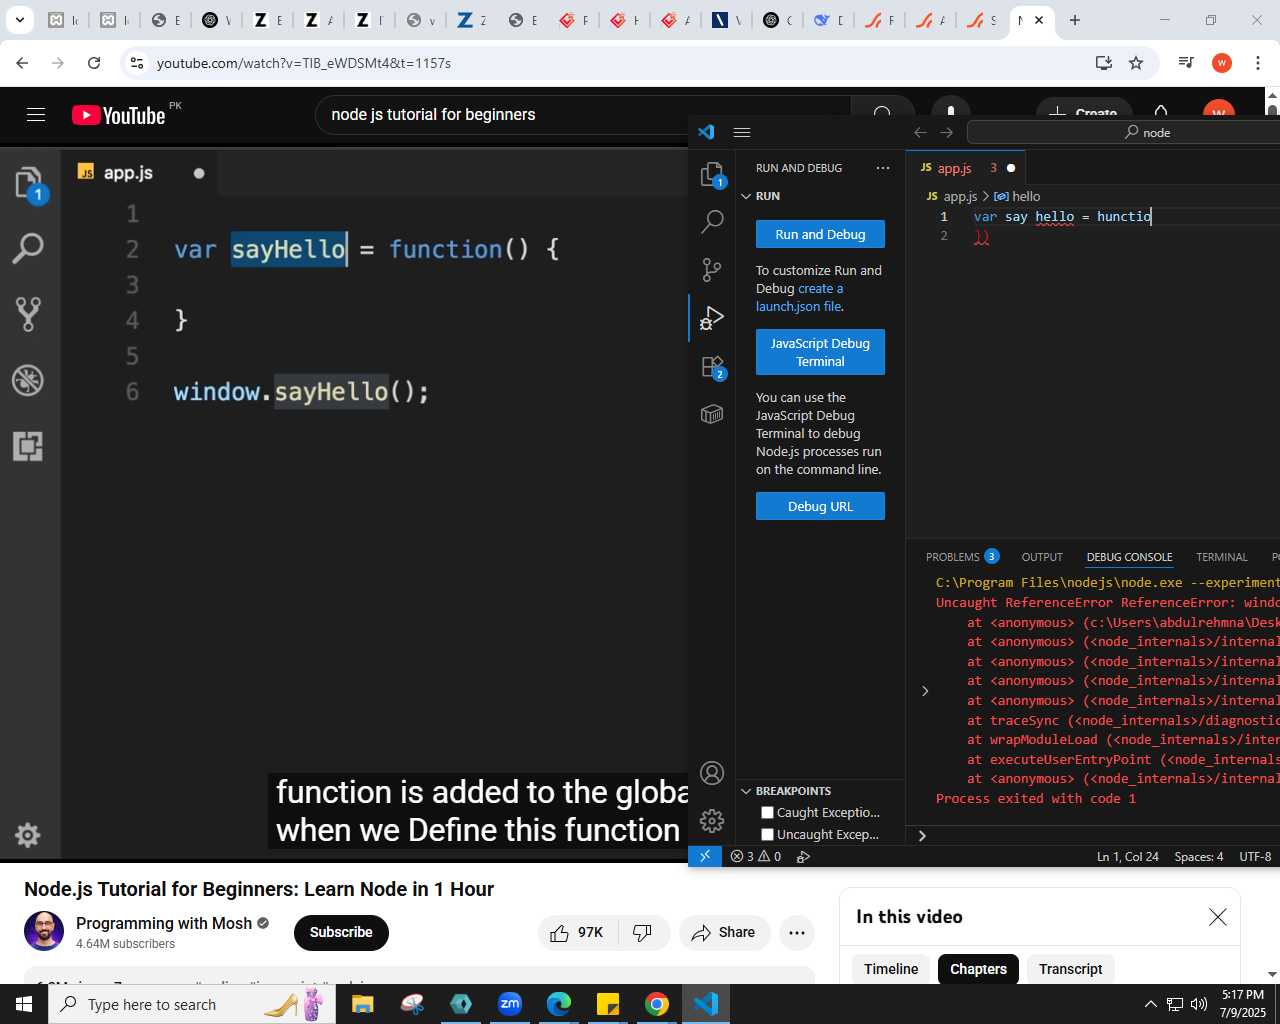
Task: Close the In this video panel
Action: 1217,917
